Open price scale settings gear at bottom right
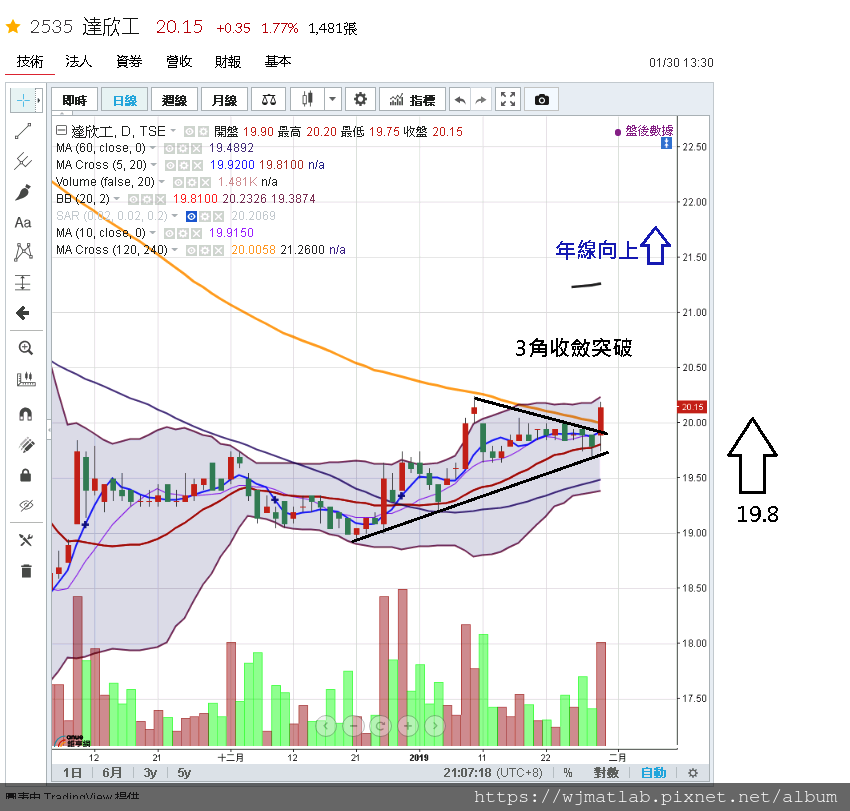850x811 pixels. (693, 773)
